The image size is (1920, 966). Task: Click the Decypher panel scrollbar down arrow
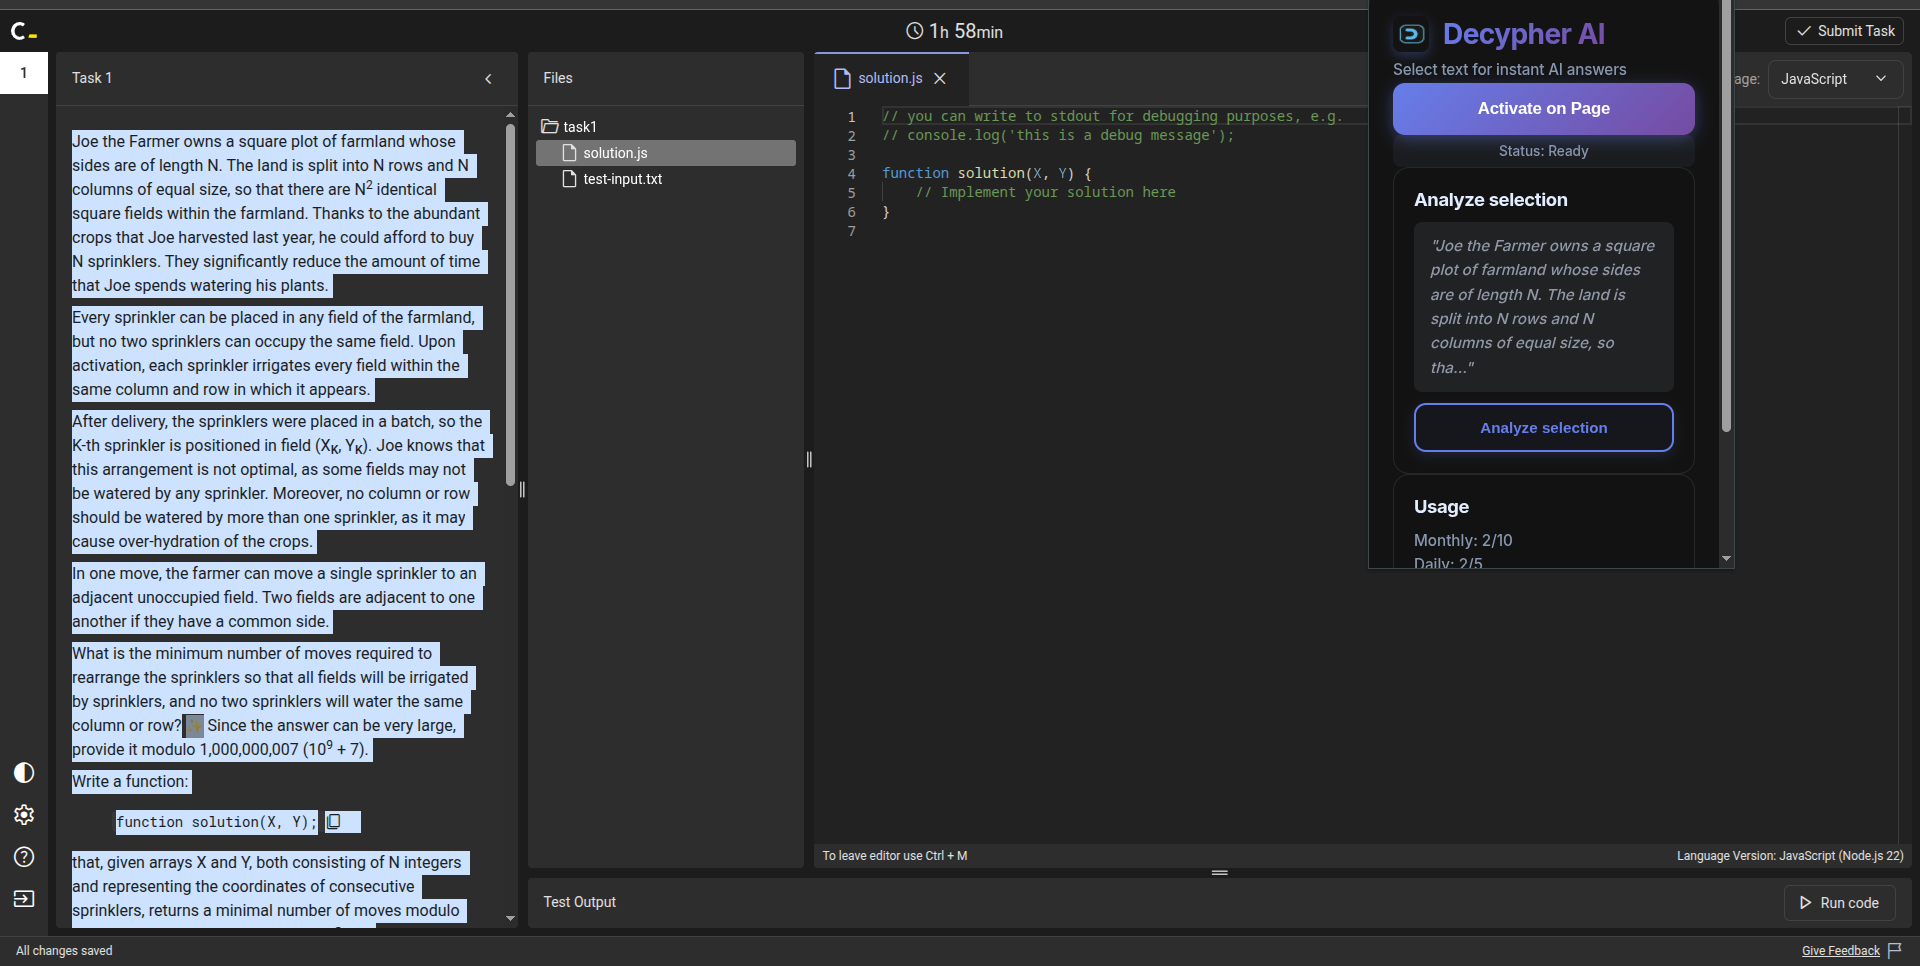tap(1726, 559)
